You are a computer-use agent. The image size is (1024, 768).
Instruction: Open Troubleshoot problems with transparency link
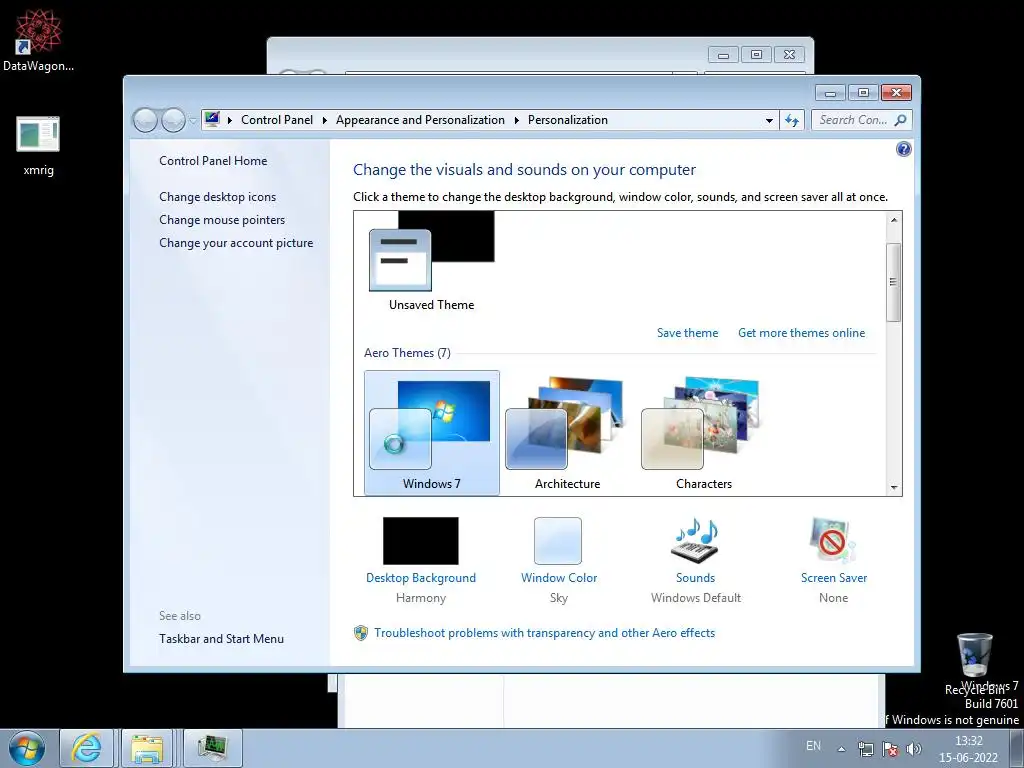[x=544, y=633]
